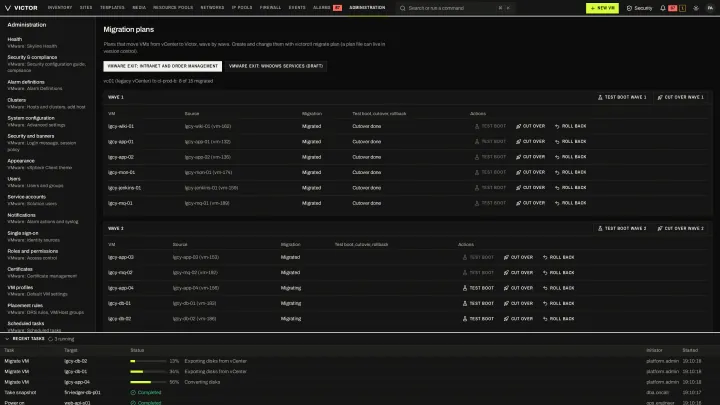Test boot lgcy-app-04
This screenshot has height=405, width=720.
coord(478,288)
